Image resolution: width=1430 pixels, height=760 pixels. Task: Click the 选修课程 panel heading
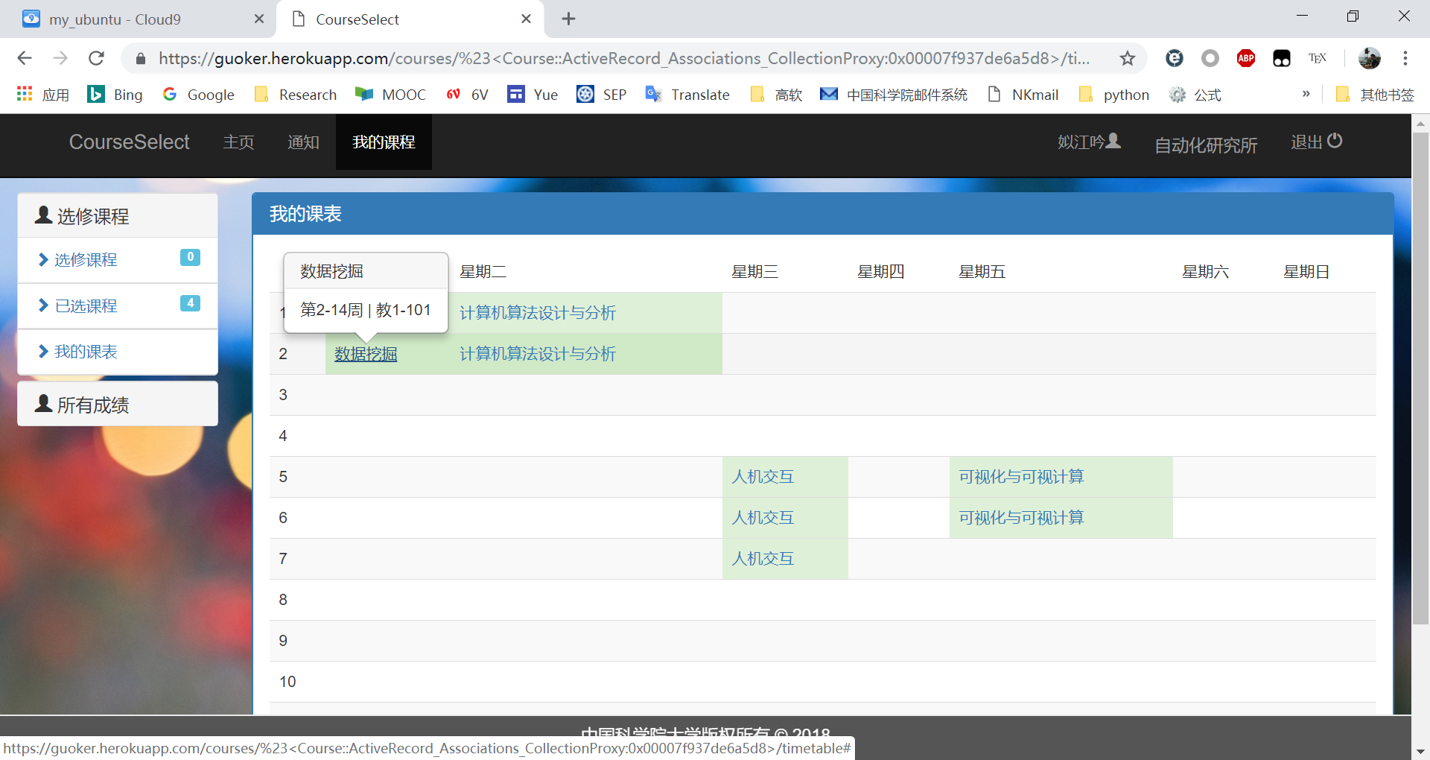click(118, 215)
